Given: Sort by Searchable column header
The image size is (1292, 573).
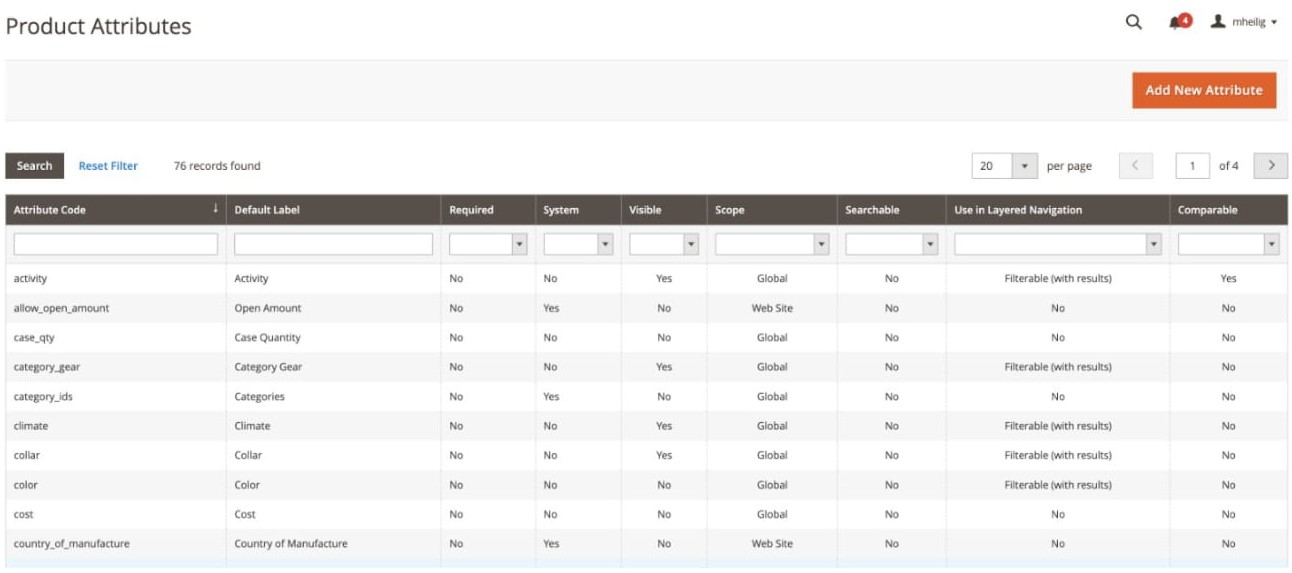Looking at the screenshot, I should click(x=872, y=210).
